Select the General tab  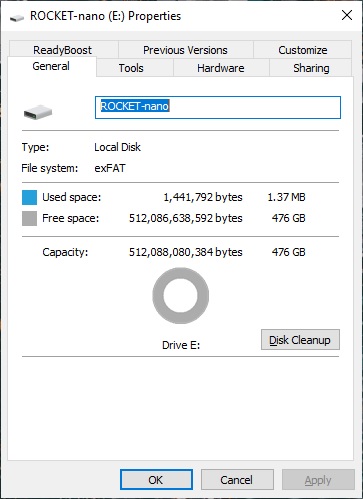coord(51,66)
